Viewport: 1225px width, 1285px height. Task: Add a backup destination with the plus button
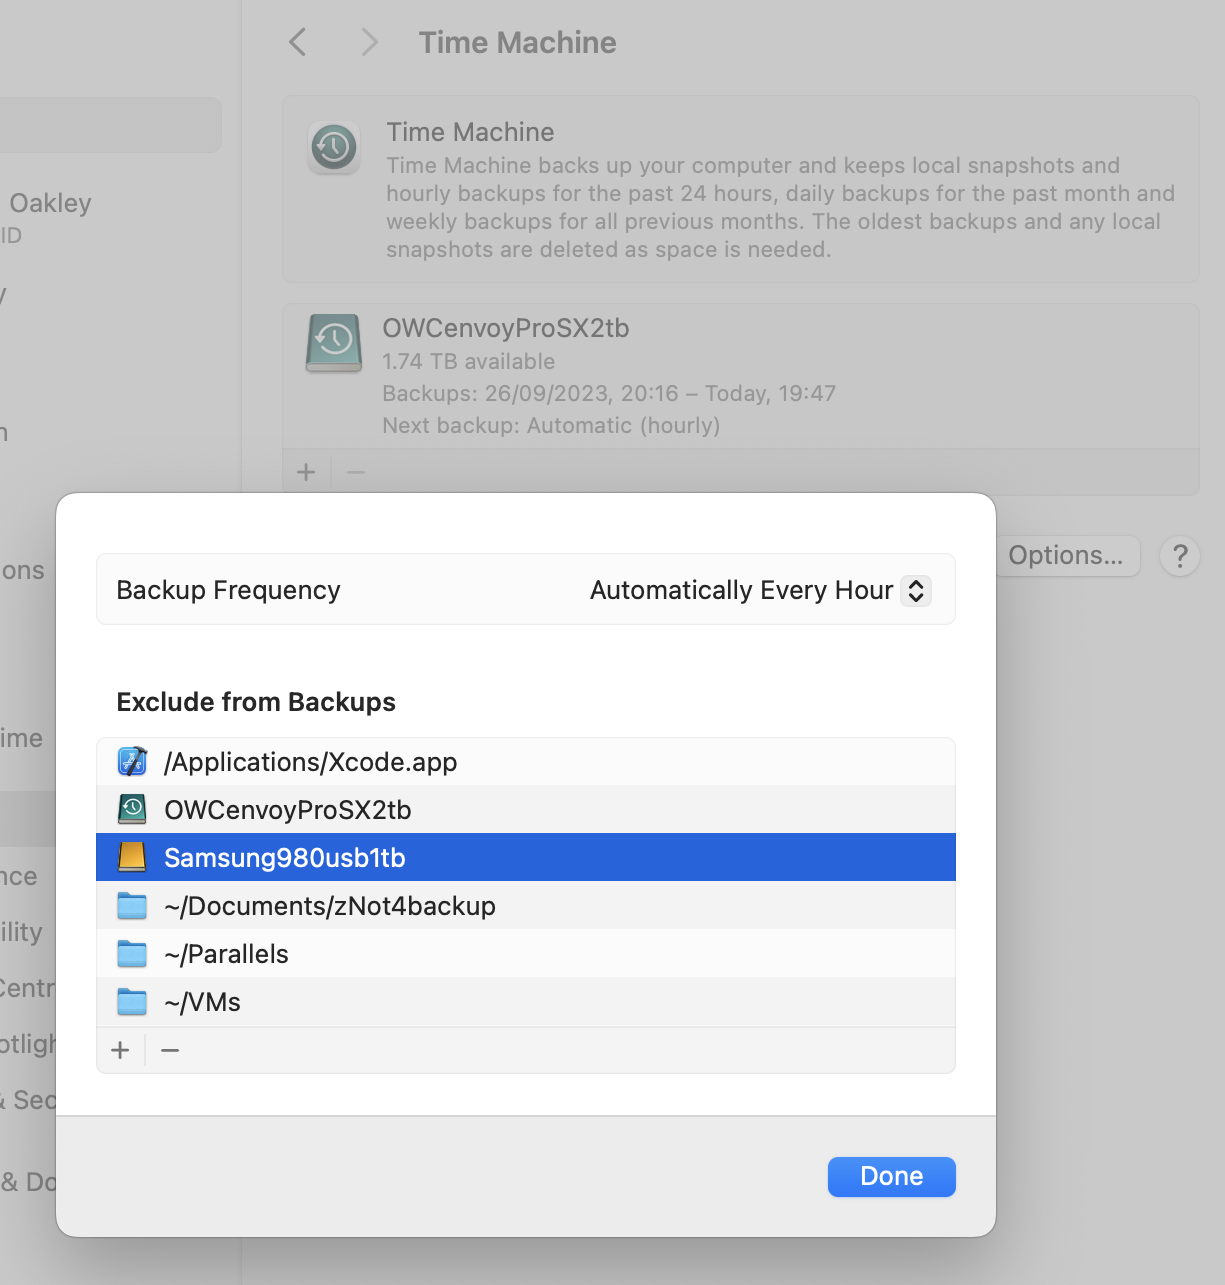click(x=306, y=472)
